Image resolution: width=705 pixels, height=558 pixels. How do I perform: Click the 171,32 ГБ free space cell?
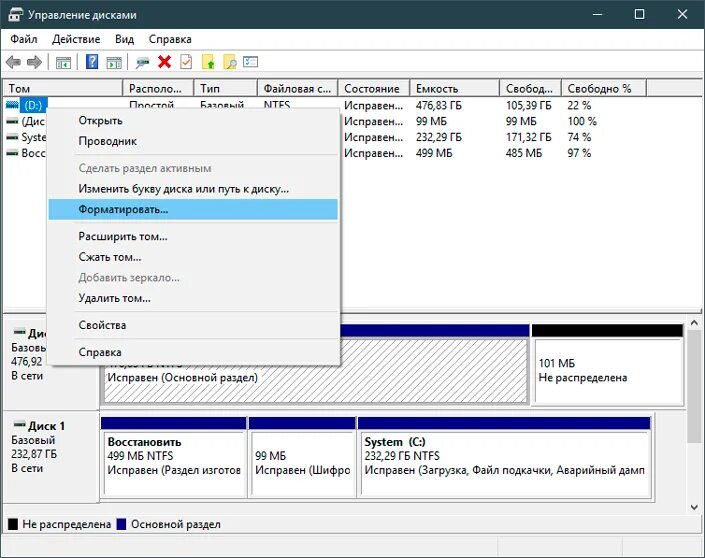coord(529,137)
